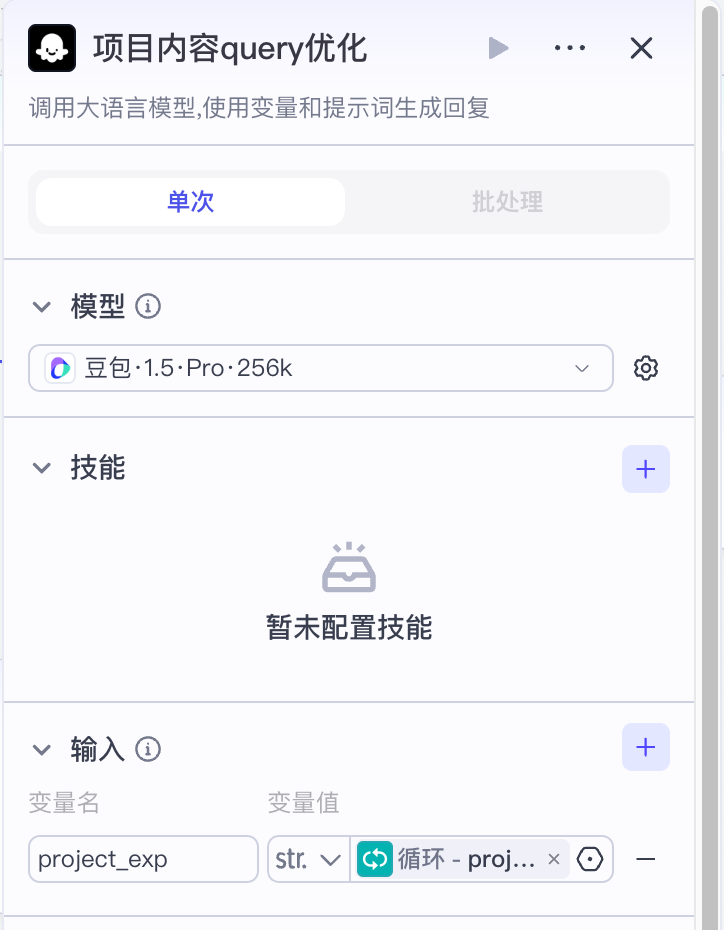
Task: Open model settings gear icon
Action: (646, 368)
